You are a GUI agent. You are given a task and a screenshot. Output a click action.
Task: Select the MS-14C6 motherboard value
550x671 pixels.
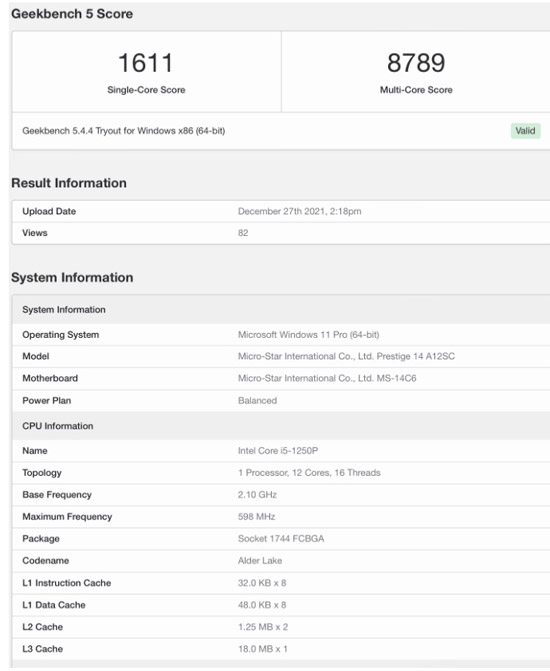coord(327,378)
